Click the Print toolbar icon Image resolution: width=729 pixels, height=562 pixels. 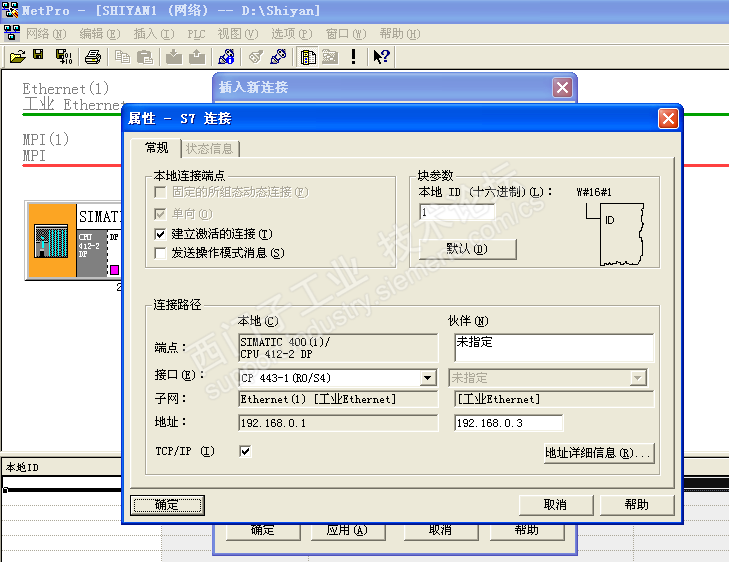click(93, 57)
